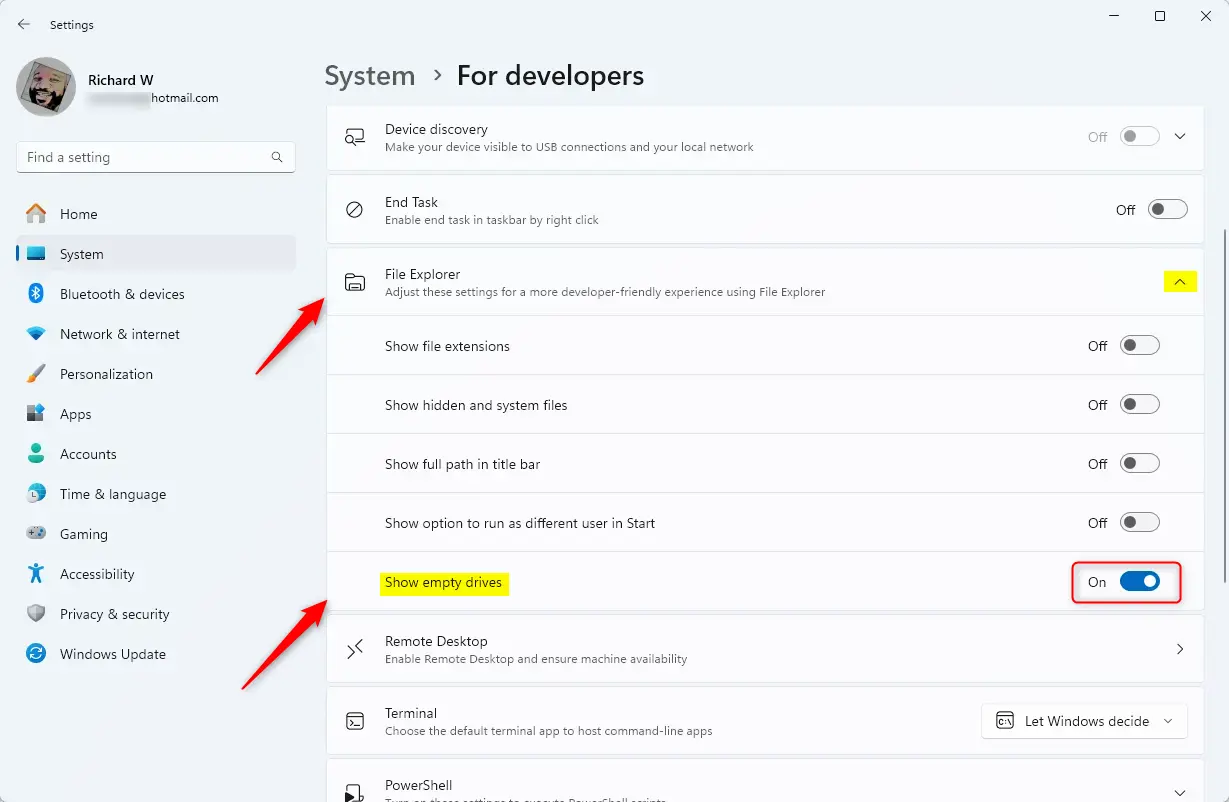The height and width of the screenshot is (802, 1229).
Task: Open Accessibility settings
Action: pos(96,574)
